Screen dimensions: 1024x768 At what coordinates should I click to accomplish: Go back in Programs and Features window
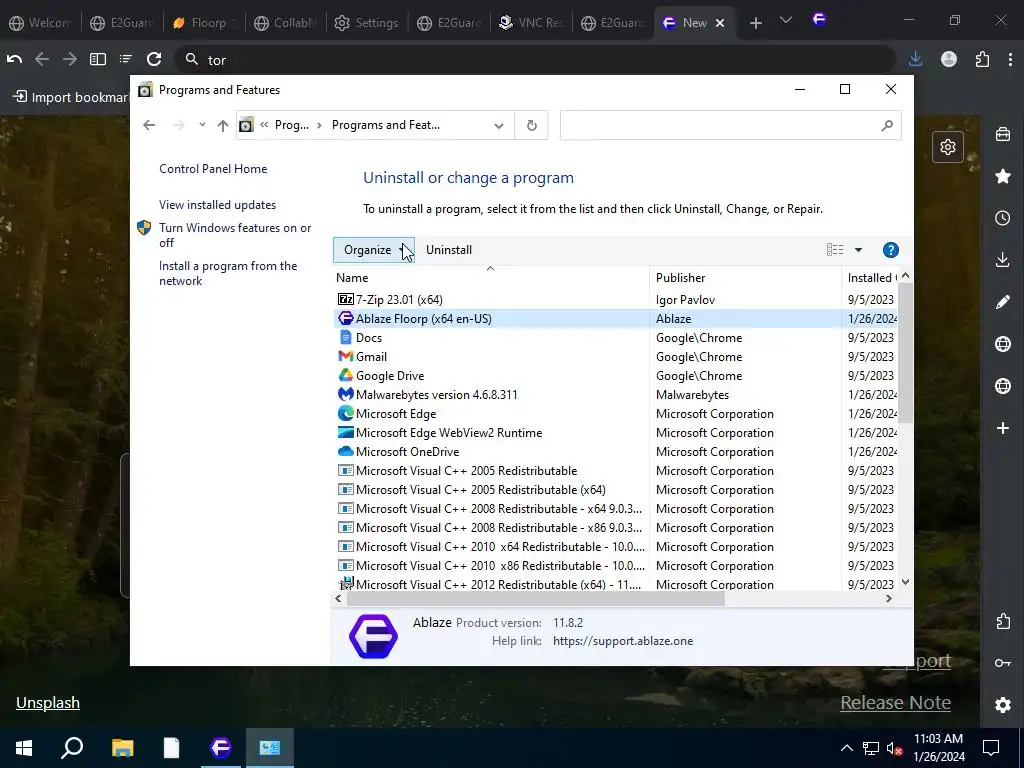pyautogui.click(x=149, y=125)
